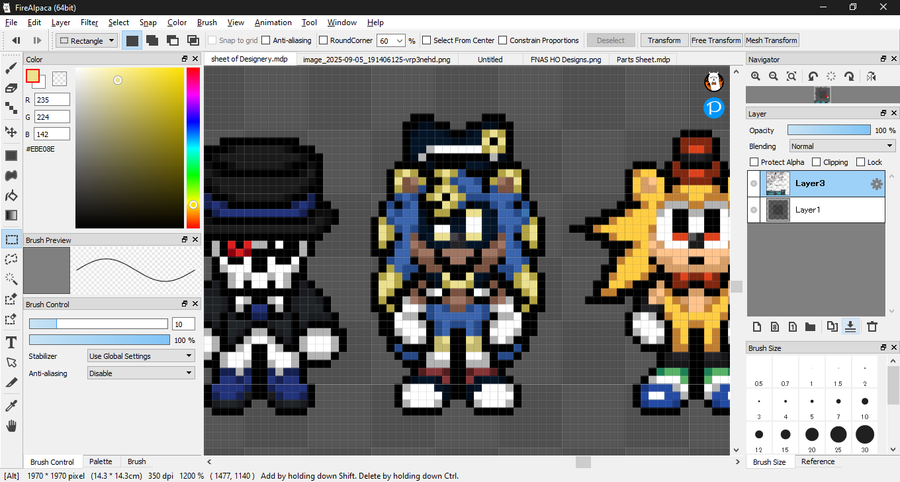Click the Redo arrow in the toolbar
The image size is (900, 482).
(37, 40)
